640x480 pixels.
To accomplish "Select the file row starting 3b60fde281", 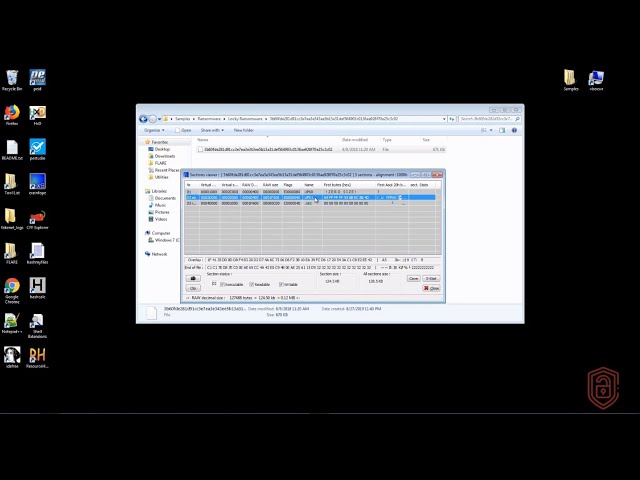I will pyautogui.click(x=321, y=149).
